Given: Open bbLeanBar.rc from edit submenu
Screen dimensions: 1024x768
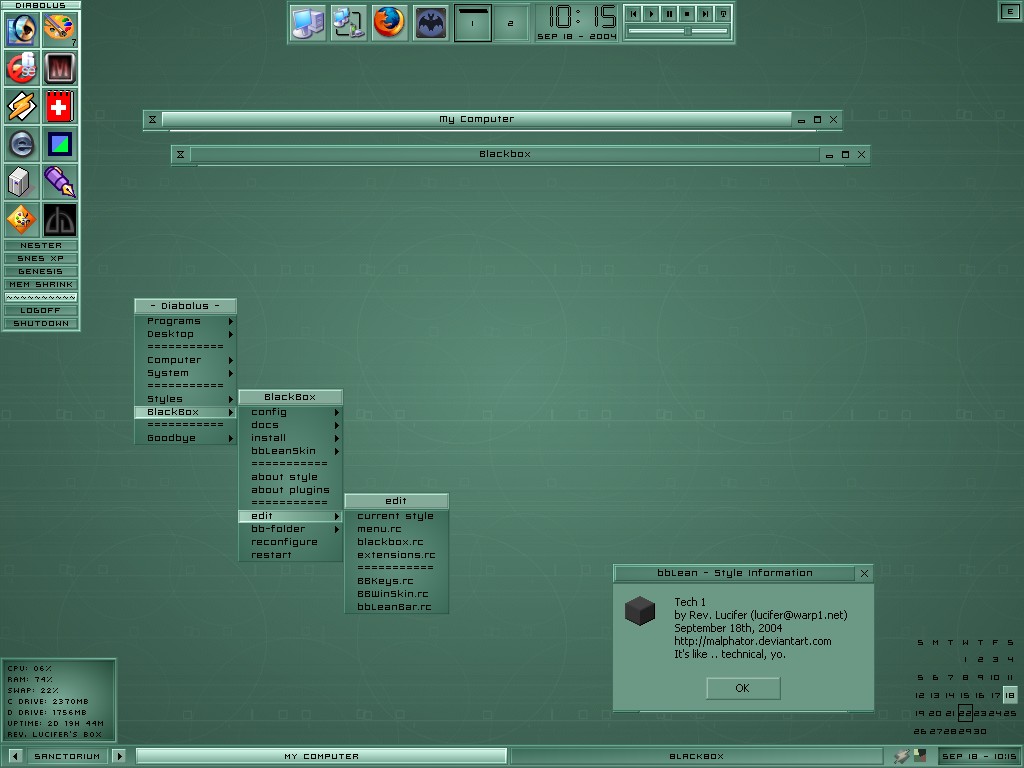Looking at the screenshot, I should click(x=396, y=607).
